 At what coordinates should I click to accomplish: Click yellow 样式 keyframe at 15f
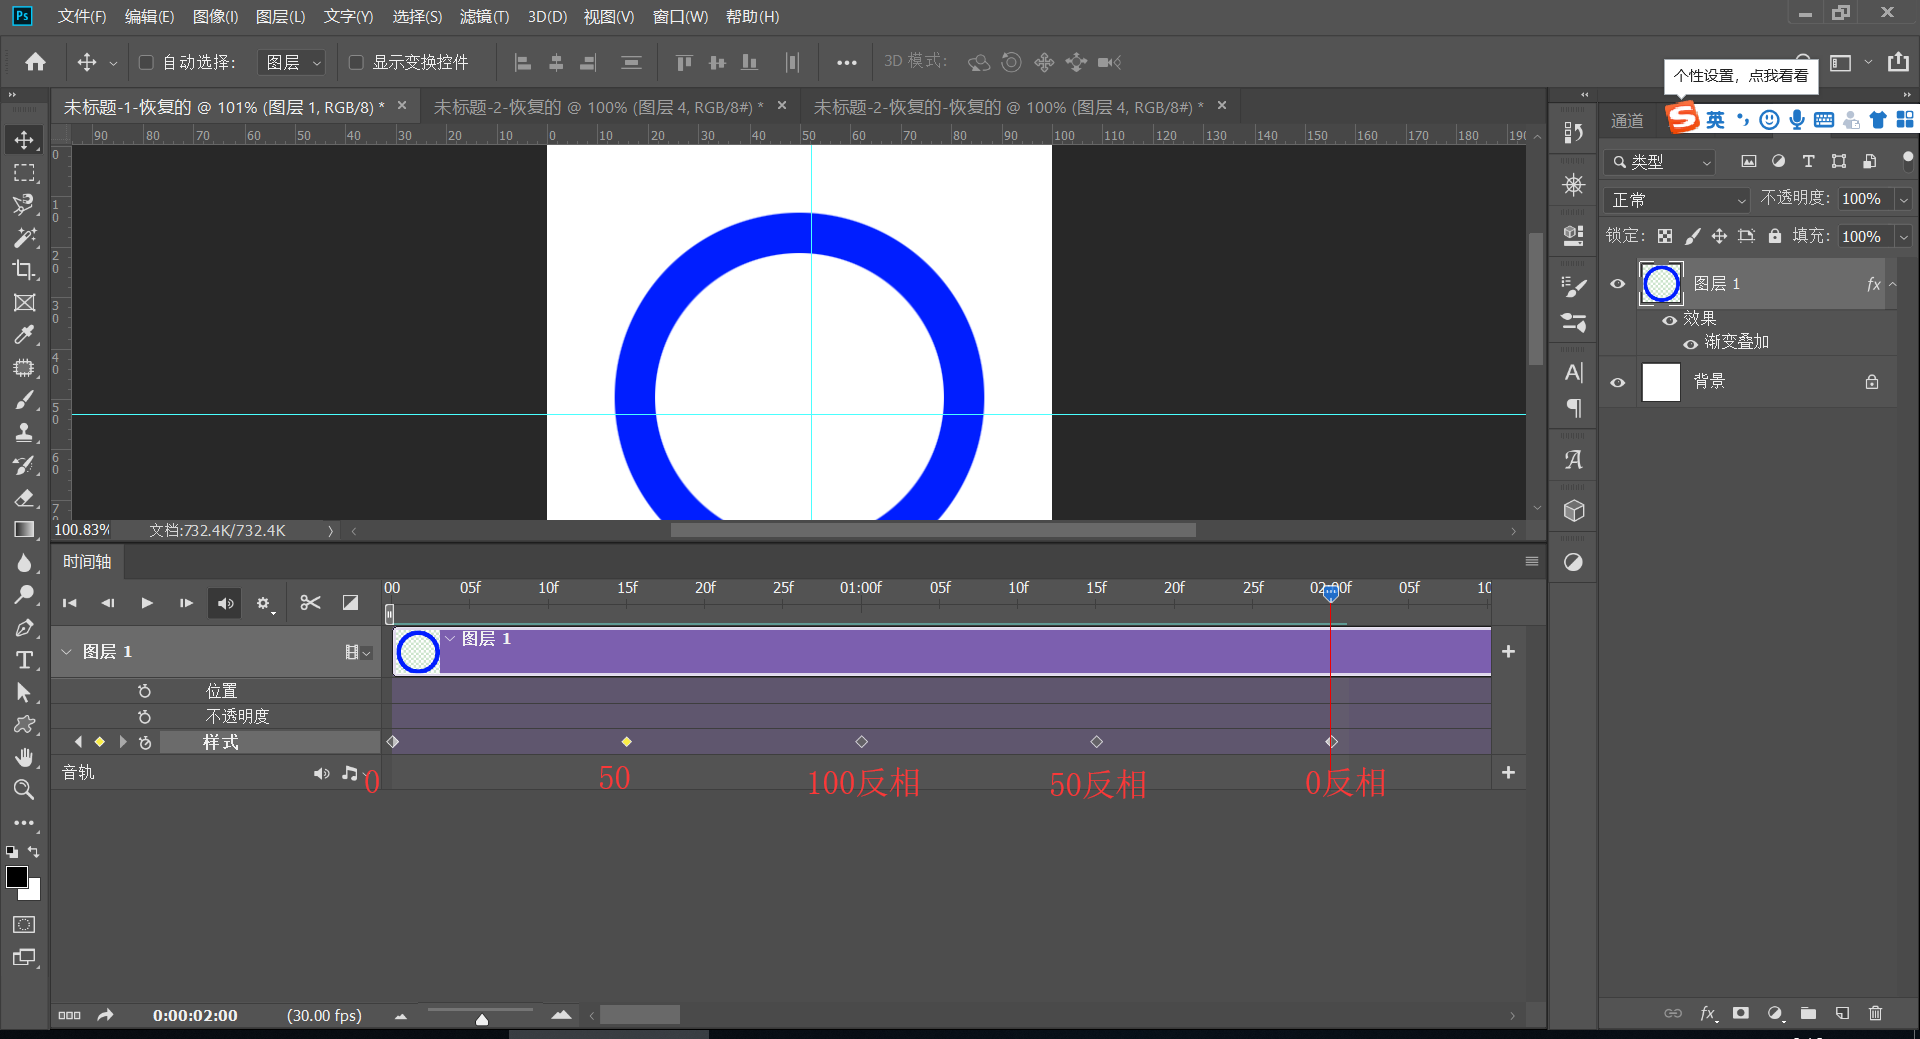pyautogui.click(x=627, y=742)
